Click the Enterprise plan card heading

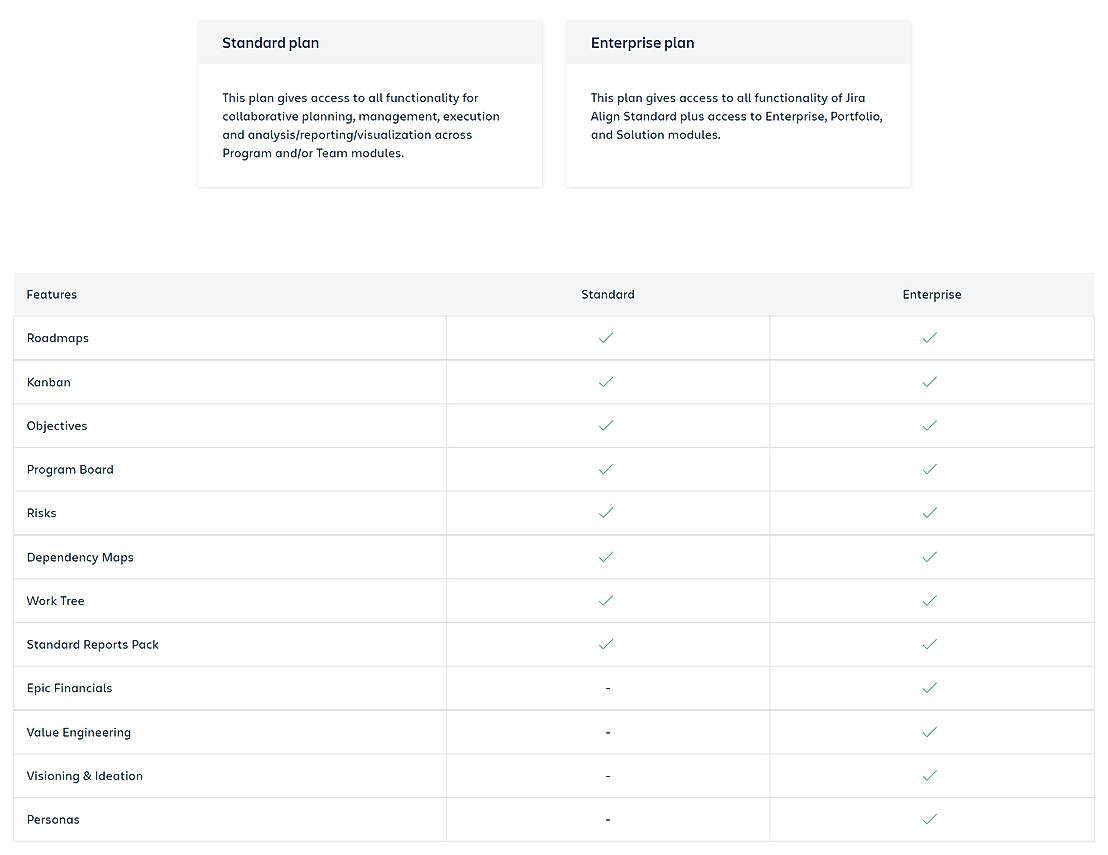pyautogui.click(x=642, y=43)
